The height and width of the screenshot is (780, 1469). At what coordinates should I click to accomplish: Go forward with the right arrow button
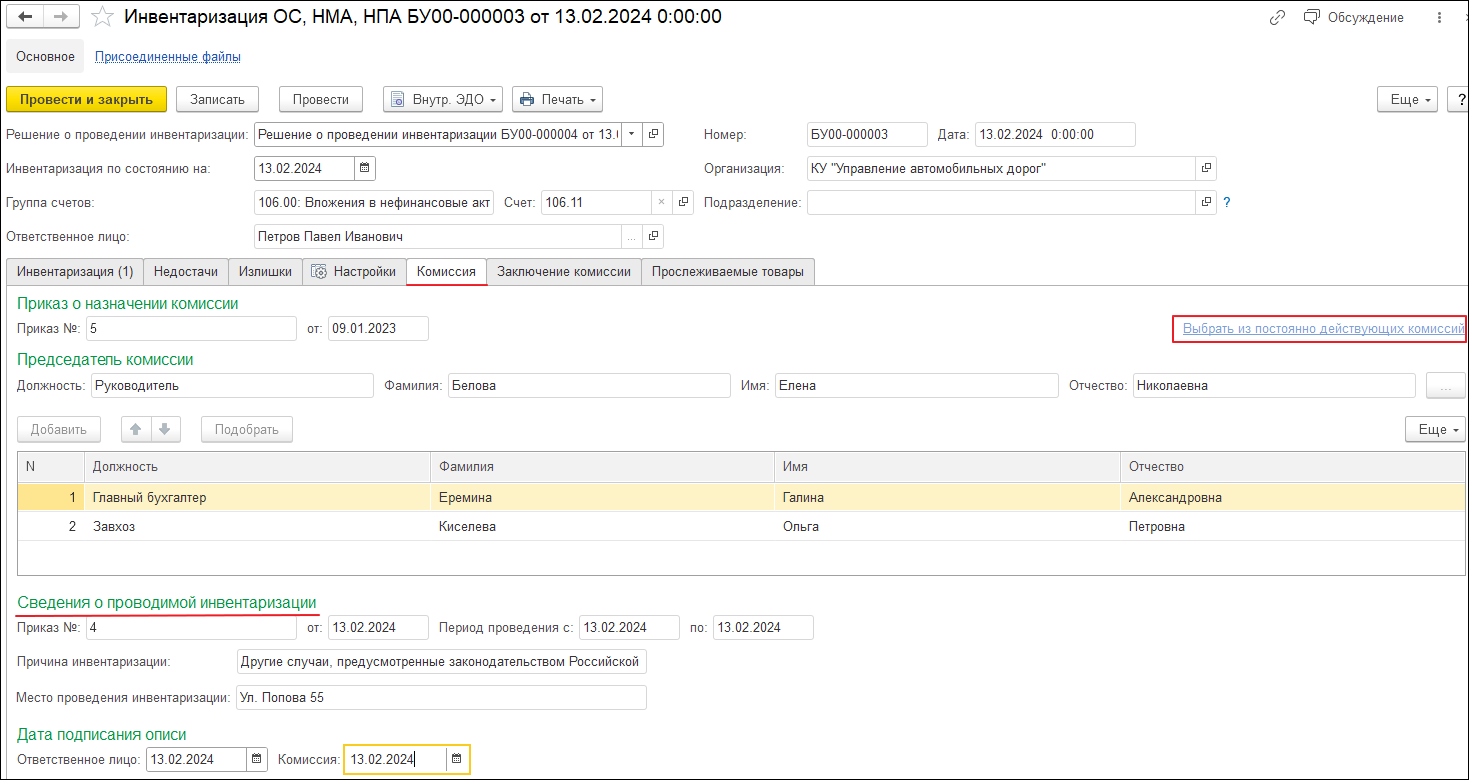tap(61, 17)
